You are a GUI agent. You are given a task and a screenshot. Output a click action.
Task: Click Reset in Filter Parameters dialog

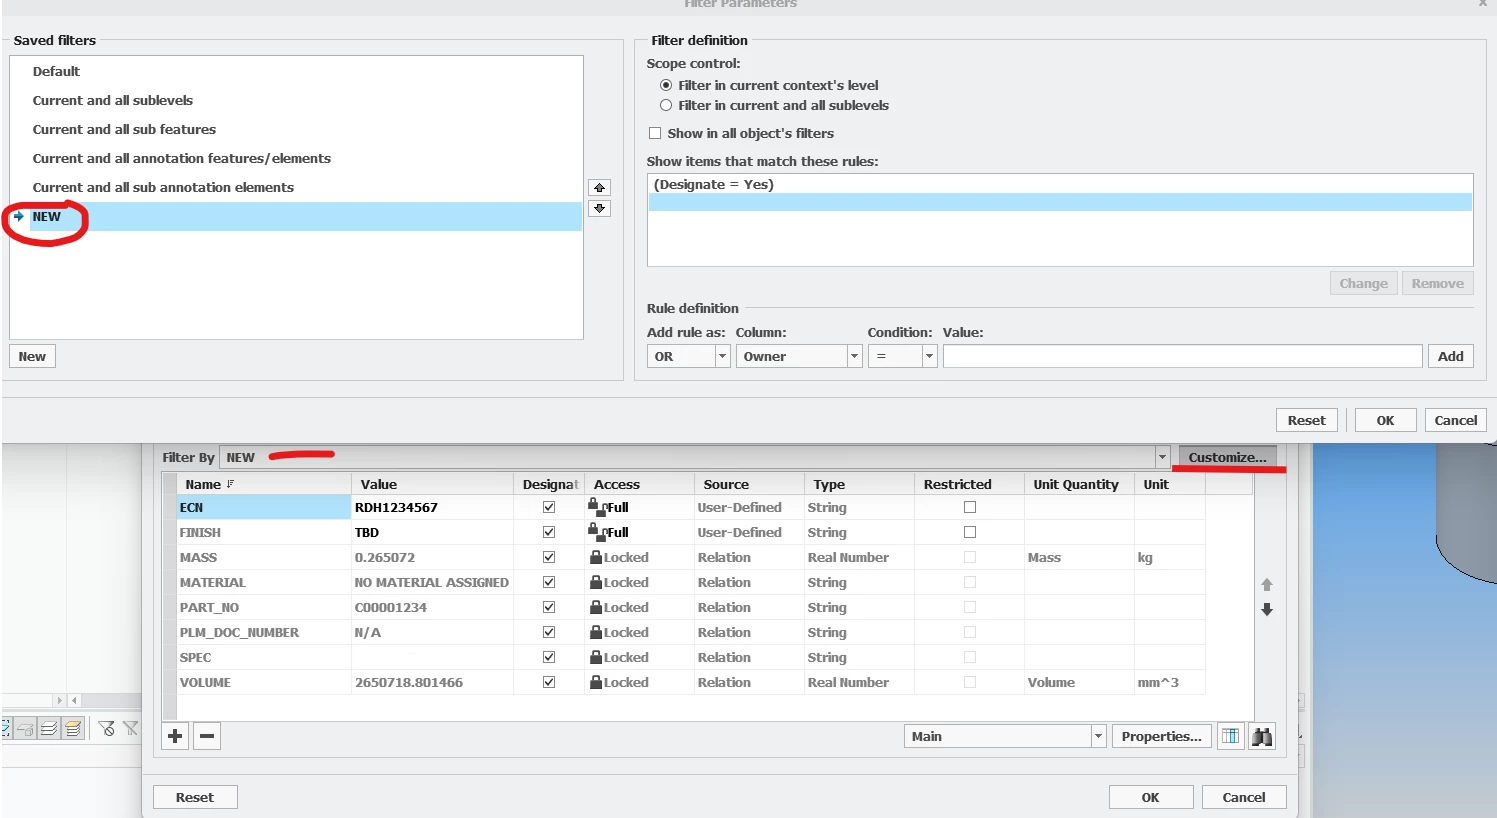tap(1306, 420)
